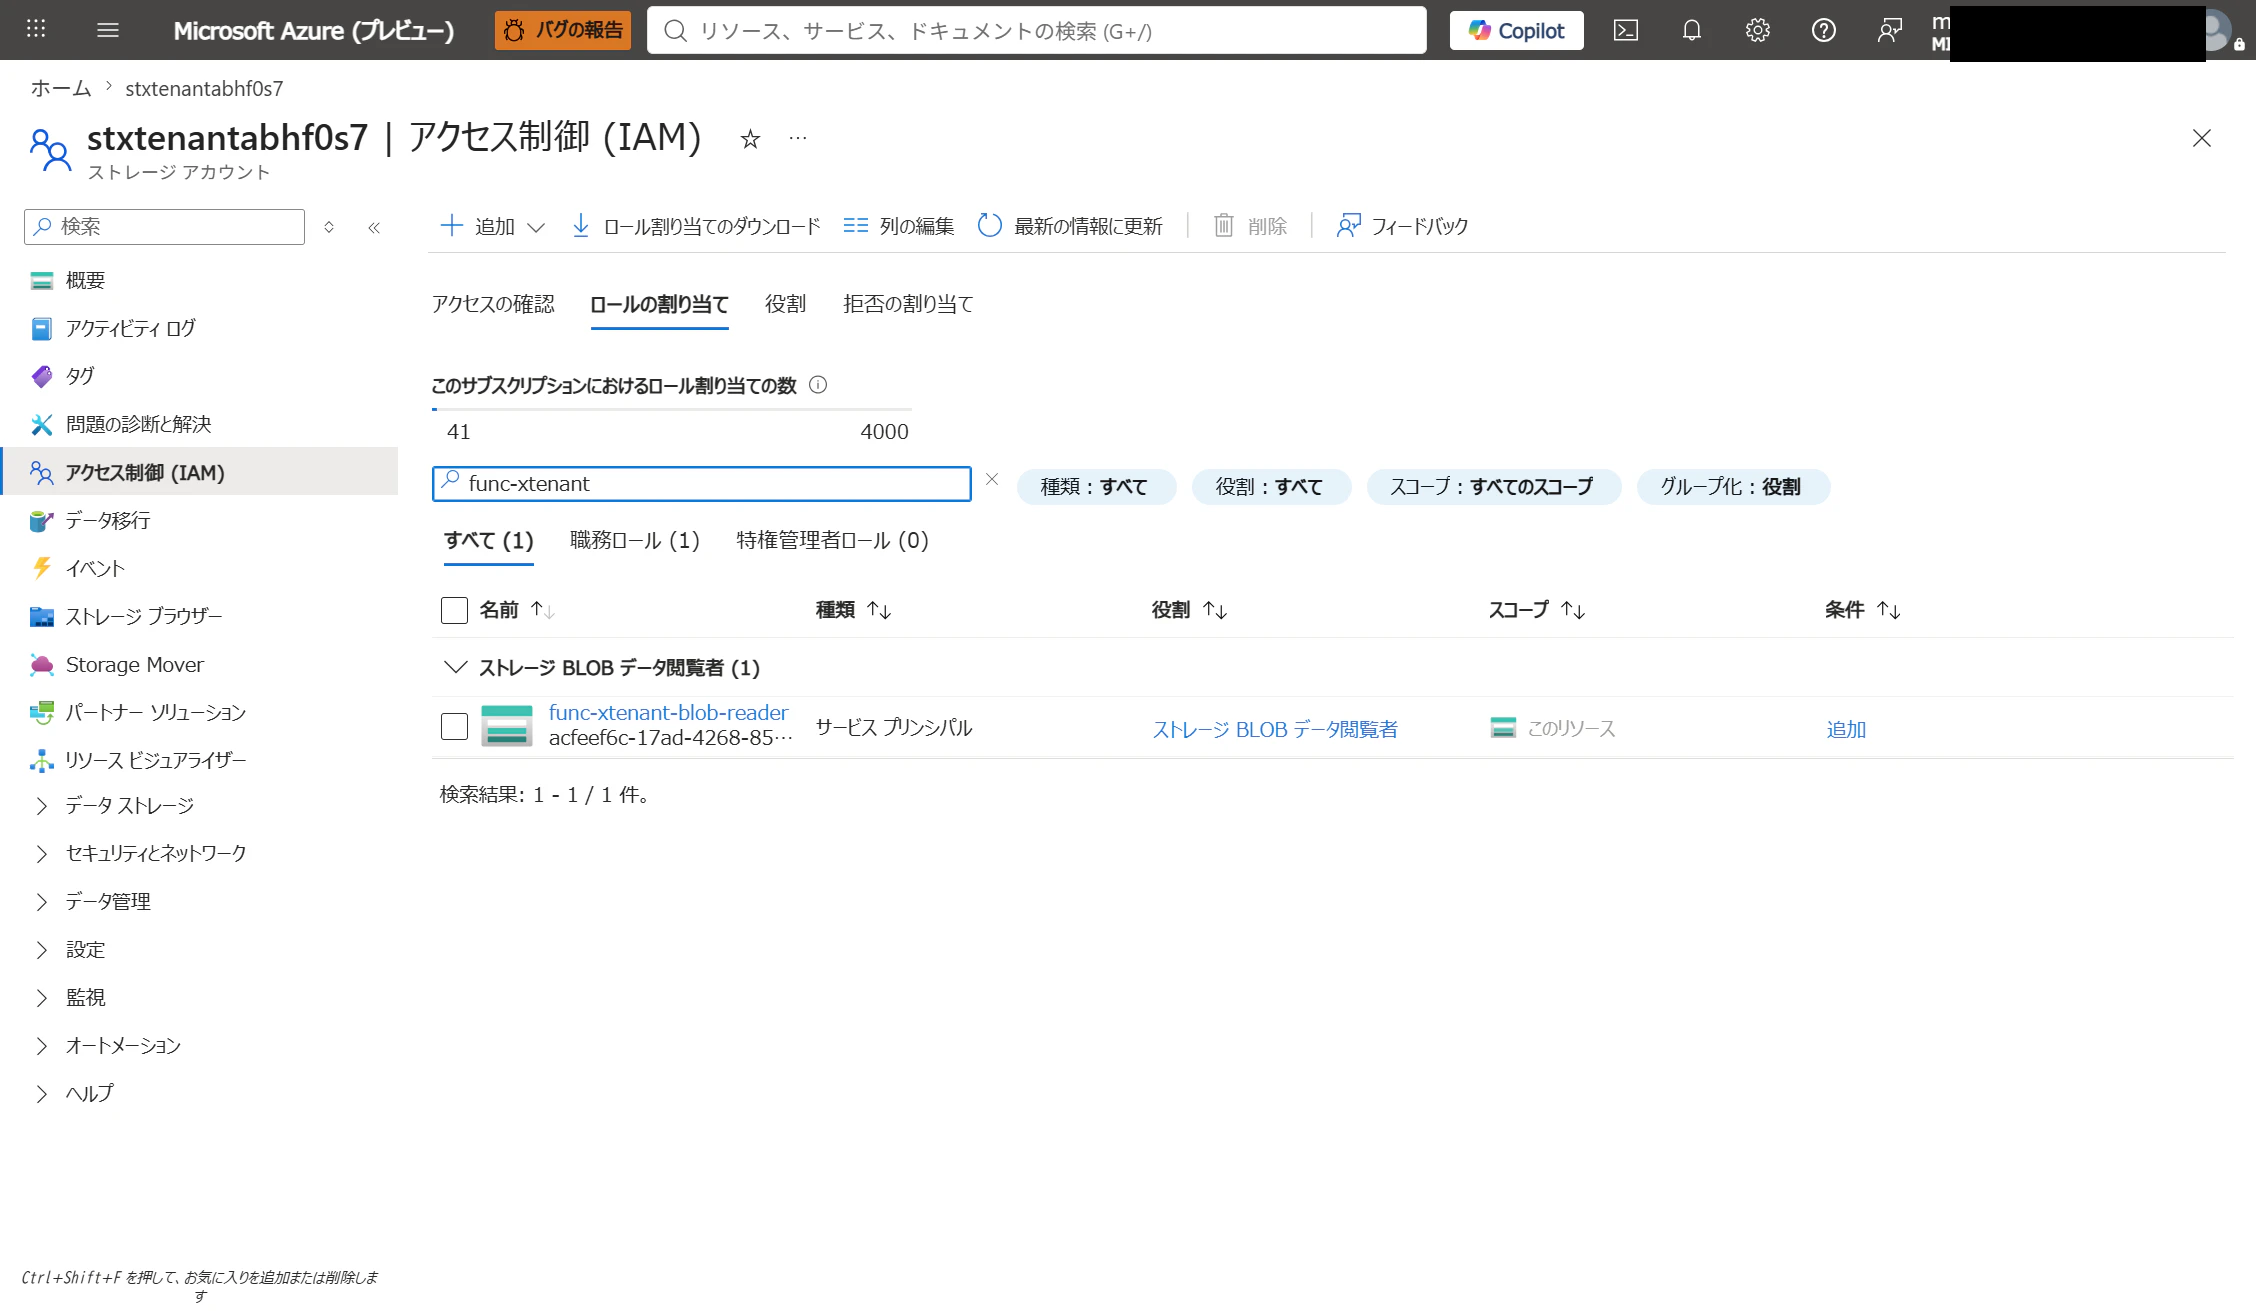Clear the func-xtenant filter with X
The image size is (2256, 1311).
[x=992, y=480]
